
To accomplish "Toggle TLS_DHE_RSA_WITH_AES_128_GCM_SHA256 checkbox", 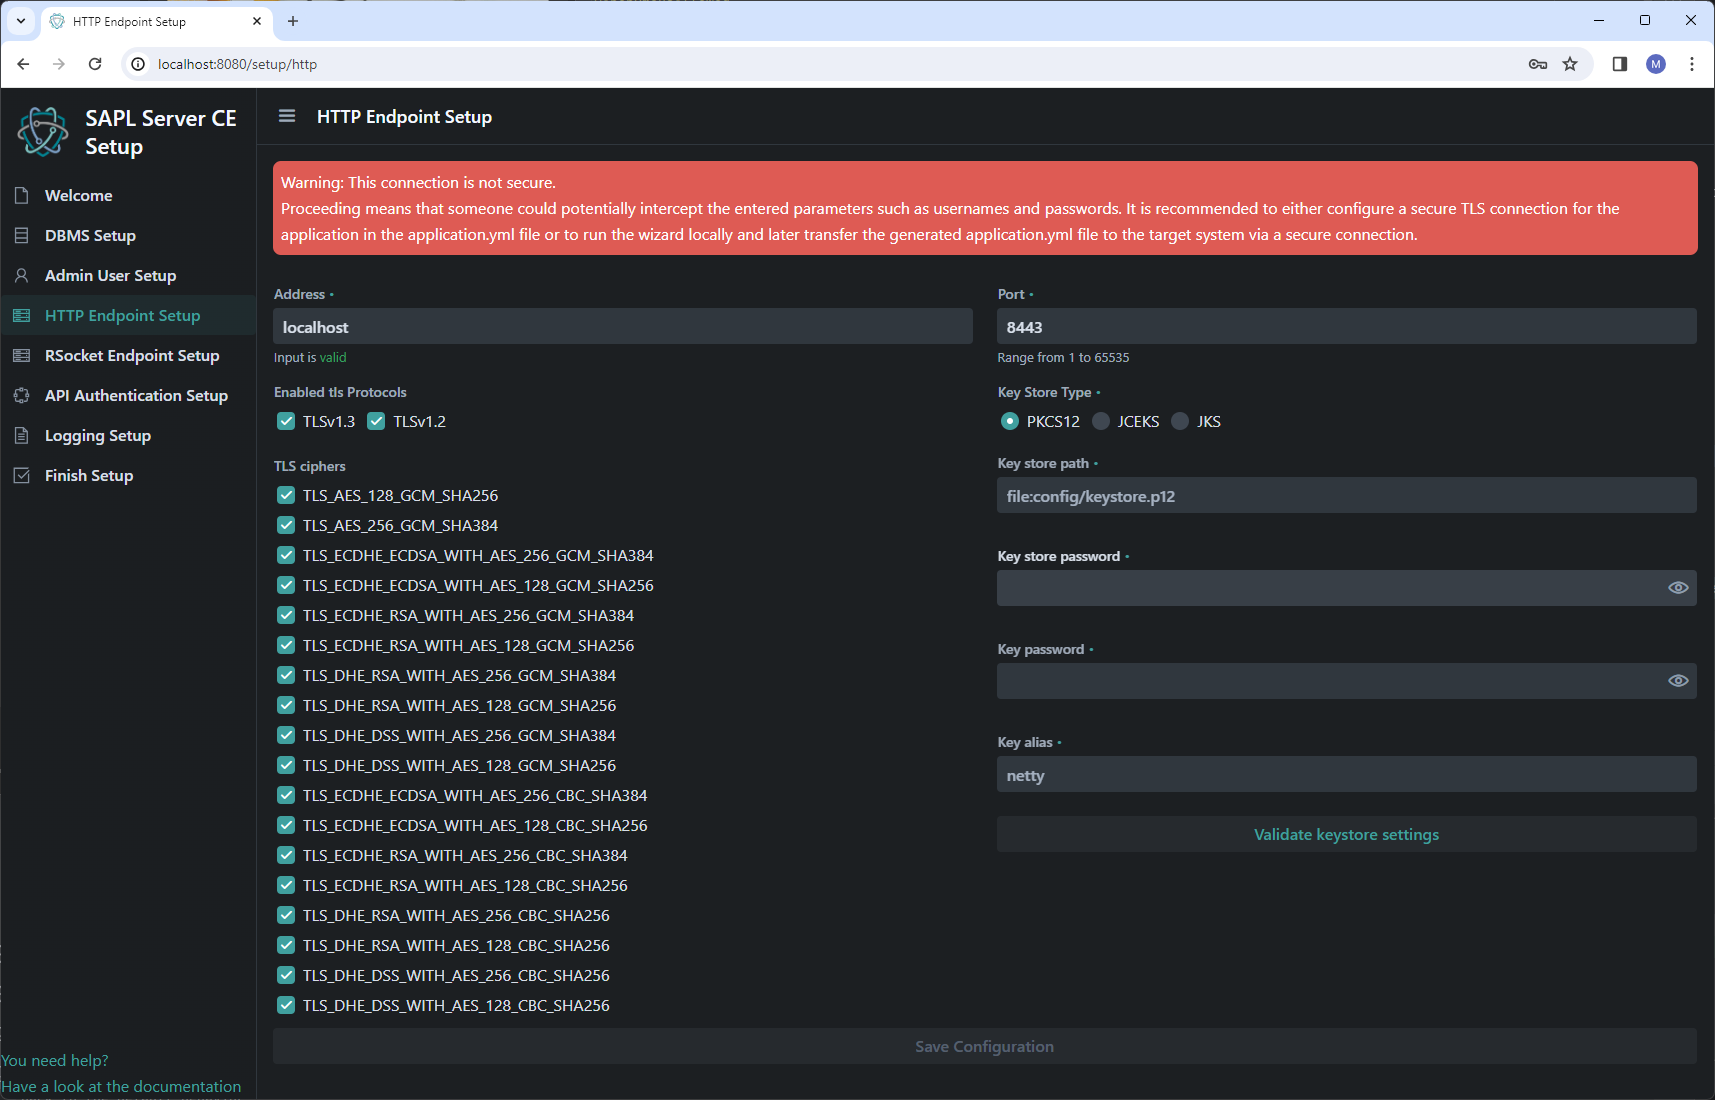I will point(286,705).
